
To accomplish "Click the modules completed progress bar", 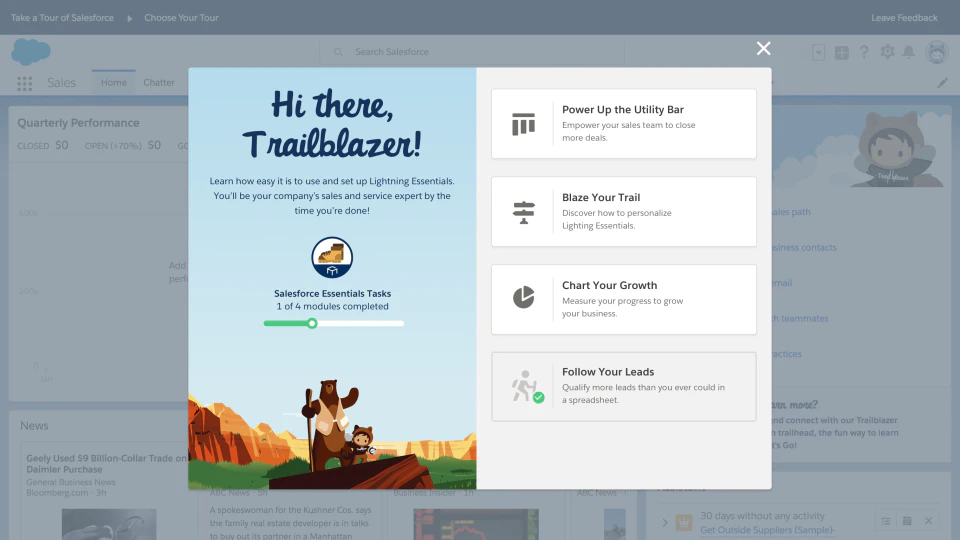I will click(334, 323).
